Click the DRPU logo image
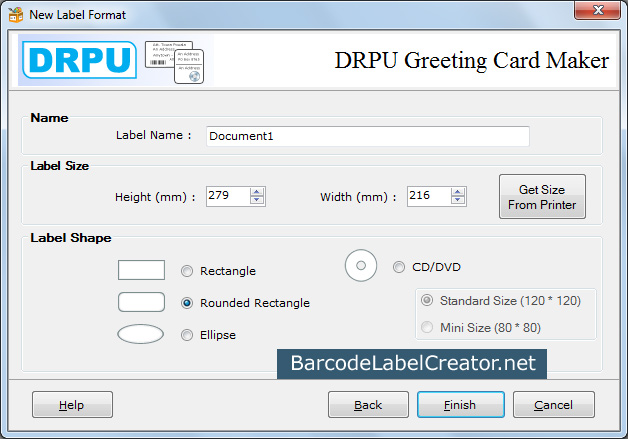The height and width of the screenshot is (439, 628). click(x=80, y=60)
